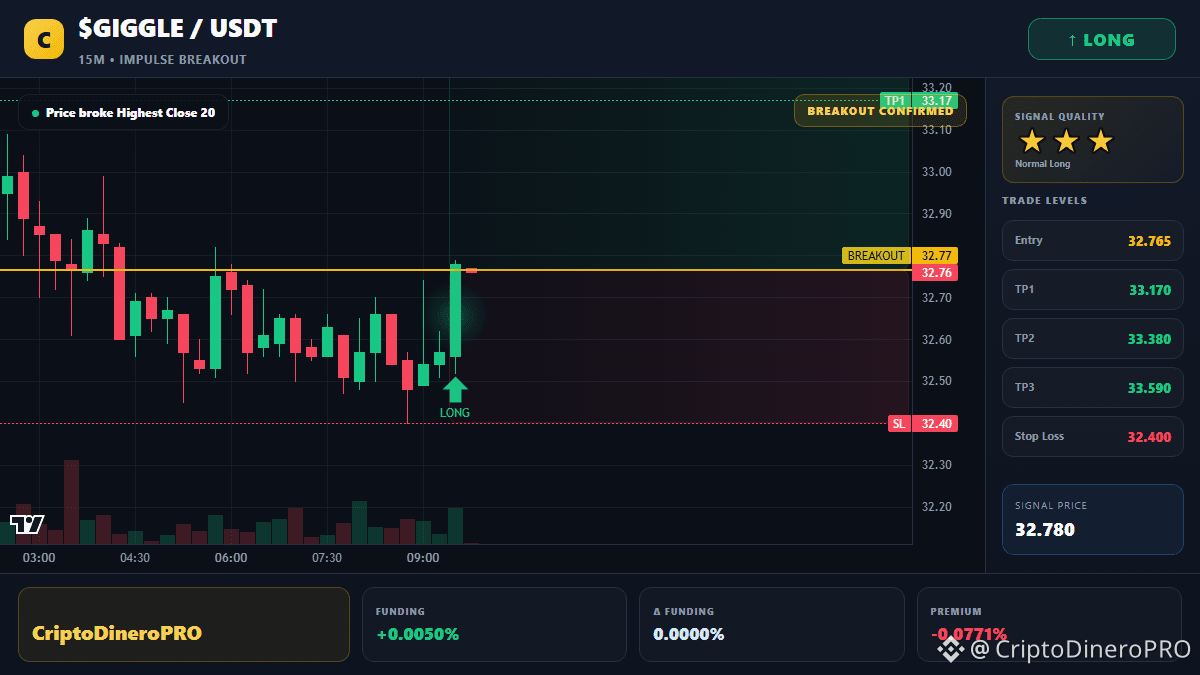Click the Signal Quality panel heading
The image size is (1200, 675).
pos(1060,117)
